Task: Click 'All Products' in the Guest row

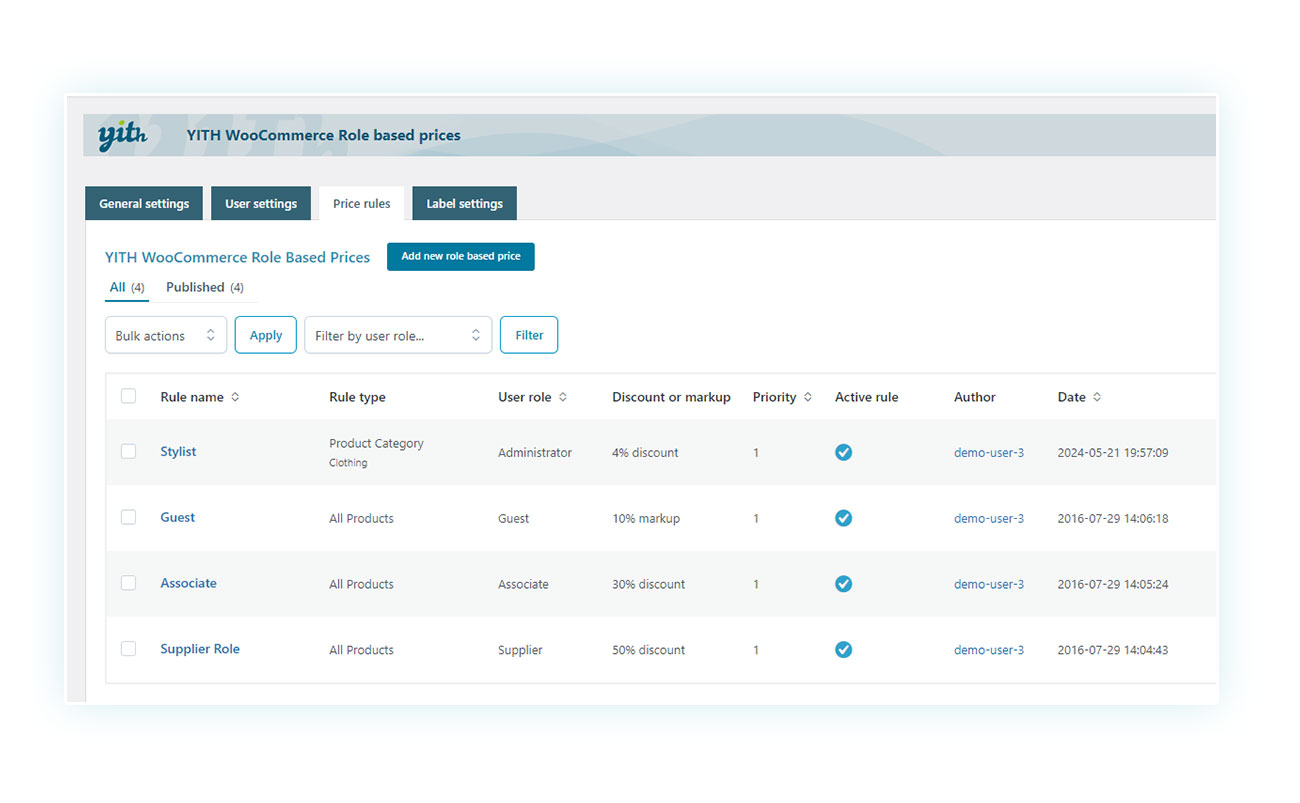Action: click(361, 518)
